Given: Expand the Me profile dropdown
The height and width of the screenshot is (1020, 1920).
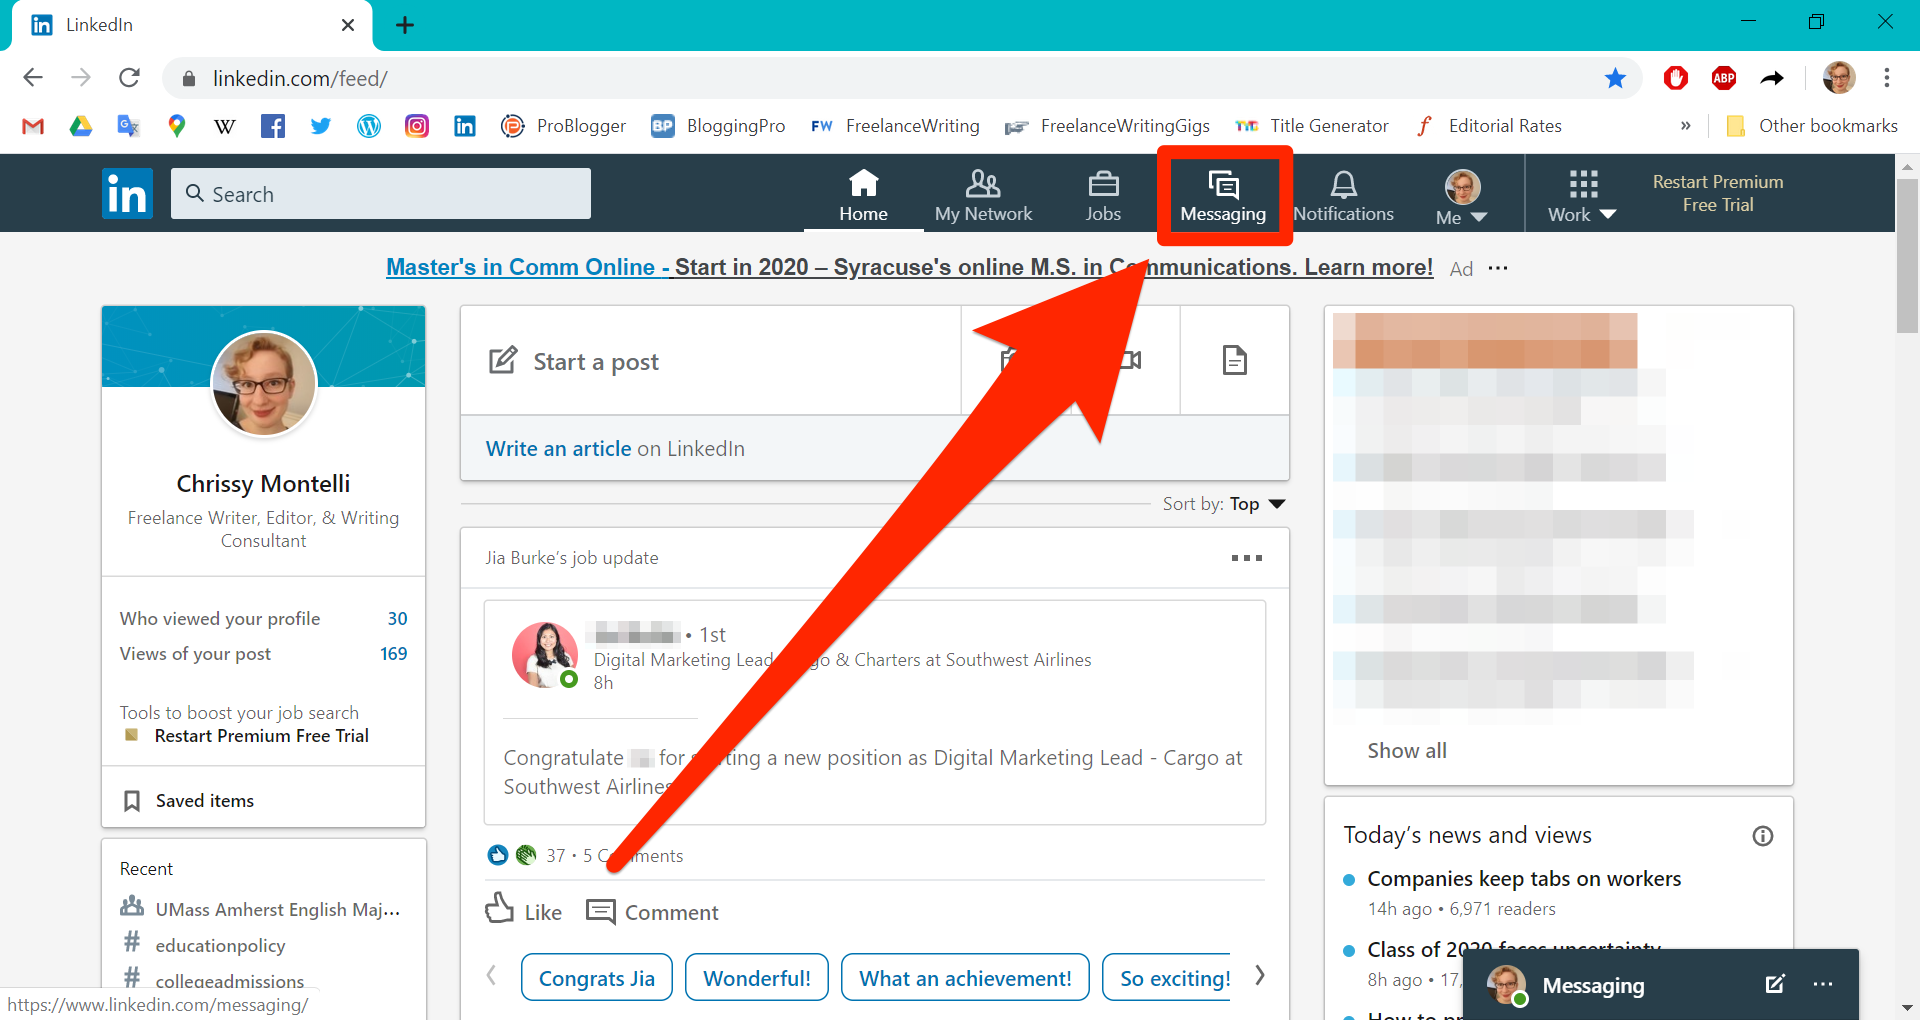Looking at the screenshot, I should 1462,196.
